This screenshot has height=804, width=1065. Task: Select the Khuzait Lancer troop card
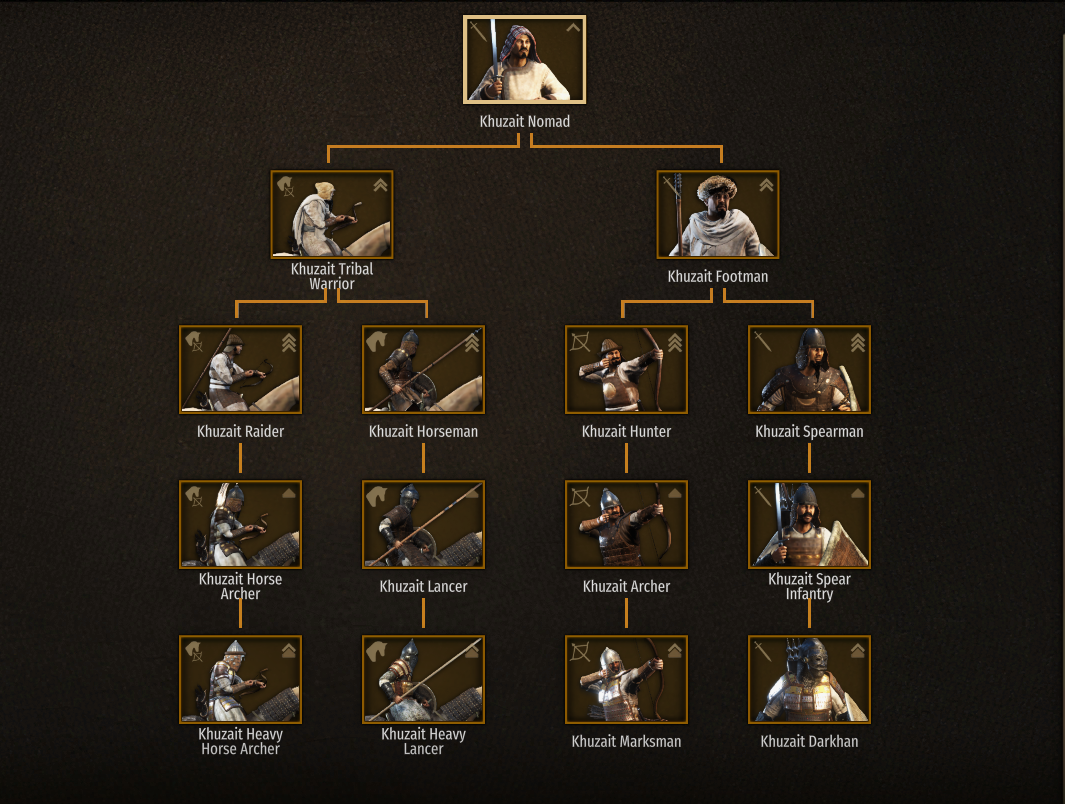(423, 524)
